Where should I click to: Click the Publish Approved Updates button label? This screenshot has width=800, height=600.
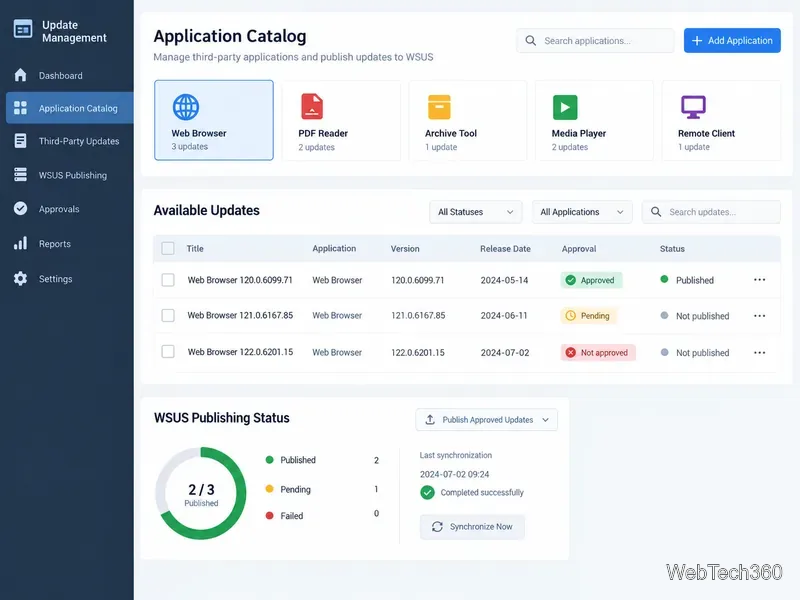tap(488, 419)
